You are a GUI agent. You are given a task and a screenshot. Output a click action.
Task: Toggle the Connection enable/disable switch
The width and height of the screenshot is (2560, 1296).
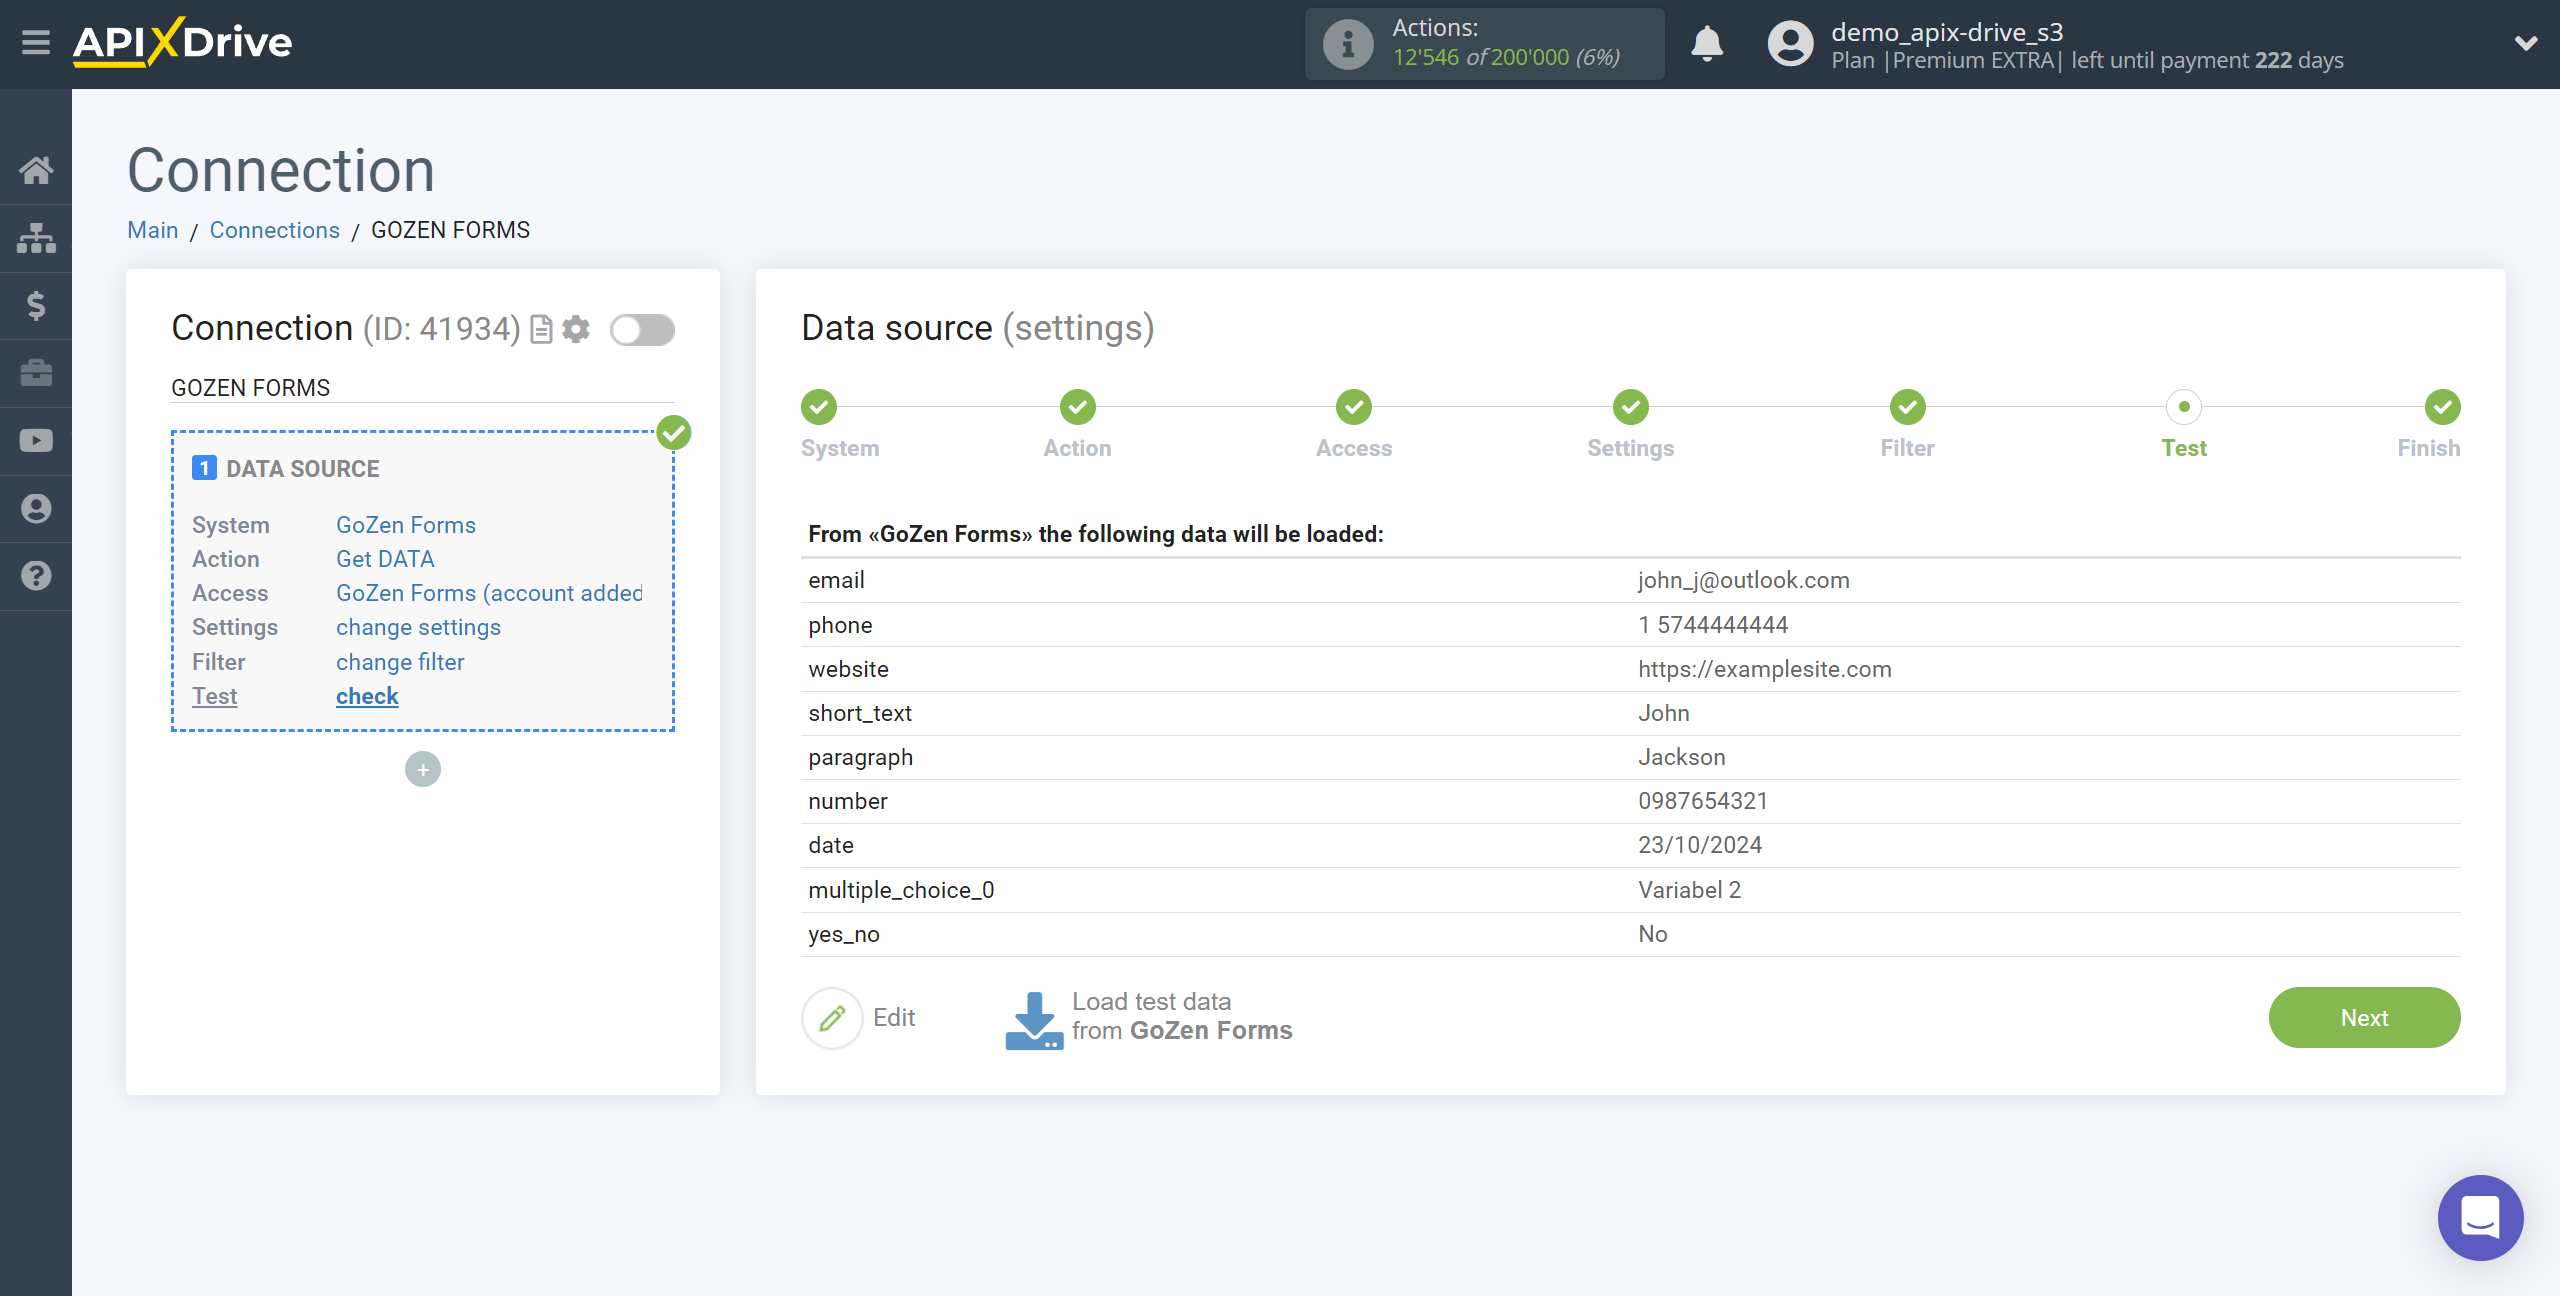pos(641,327)
